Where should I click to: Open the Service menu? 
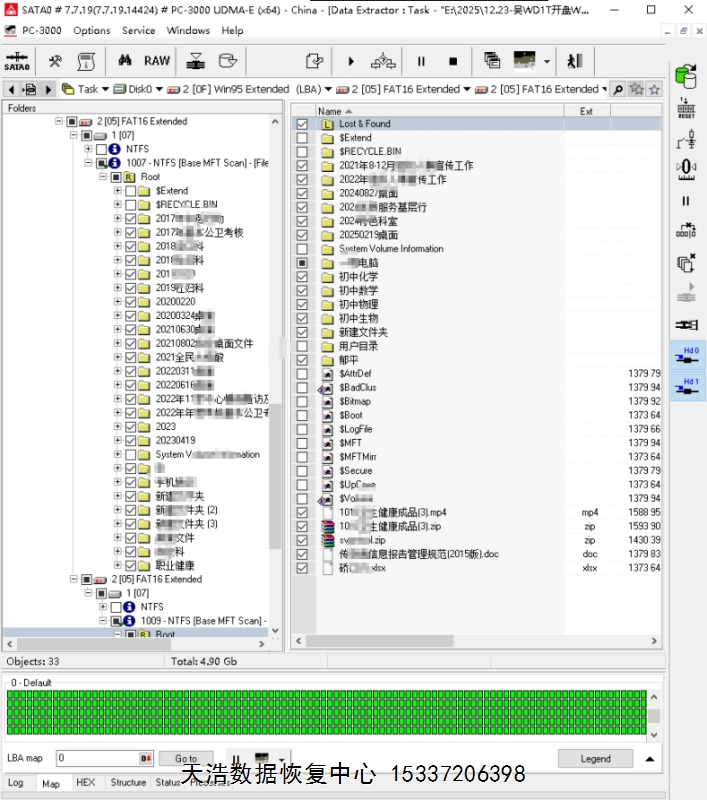coord(138,30)
